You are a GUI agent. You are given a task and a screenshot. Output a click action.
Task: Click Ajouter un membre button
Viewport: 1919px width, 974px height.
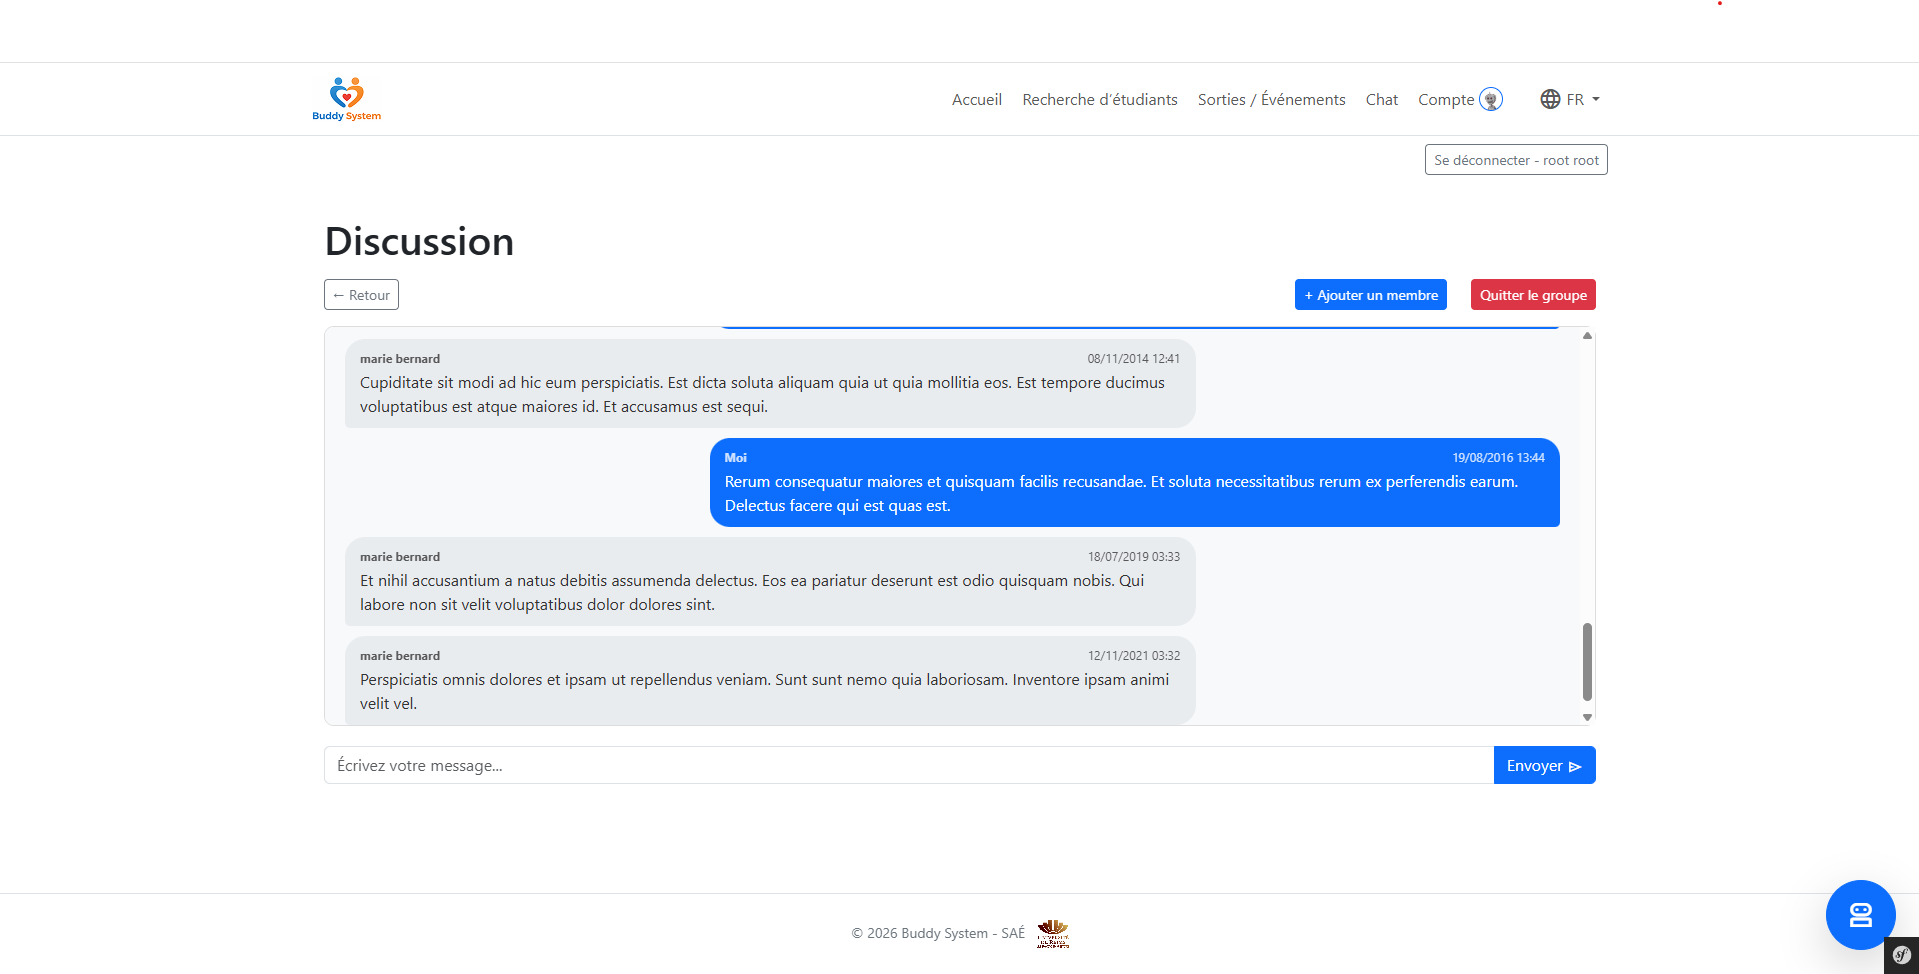pos(1370,295)
